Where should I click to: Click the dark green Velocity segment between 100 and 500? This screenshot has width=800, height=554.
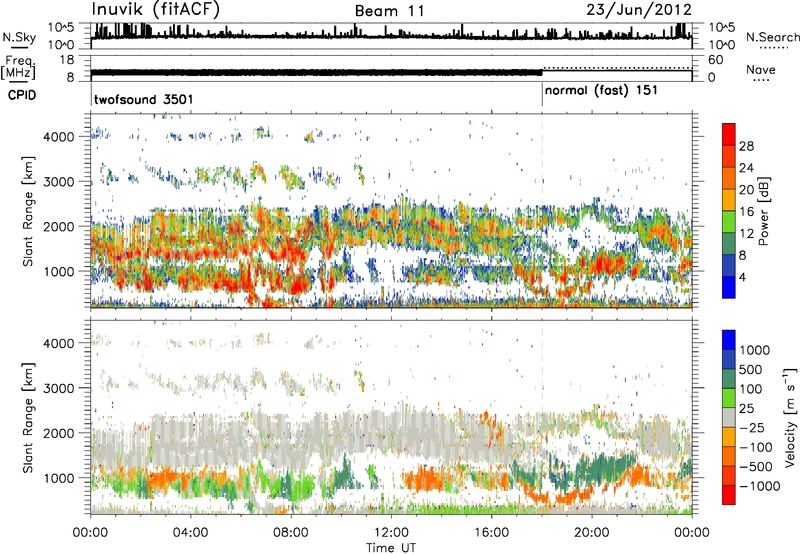729,378
